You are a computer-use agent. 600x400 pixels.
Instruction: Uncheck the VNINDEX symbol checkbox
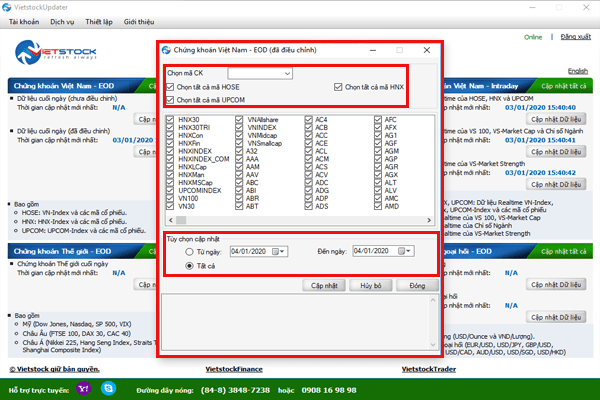click(239, 127)
